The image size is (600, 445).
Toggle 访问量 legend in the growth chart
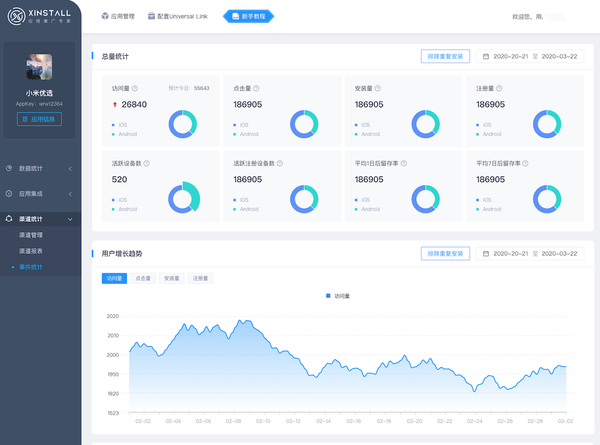338,296
